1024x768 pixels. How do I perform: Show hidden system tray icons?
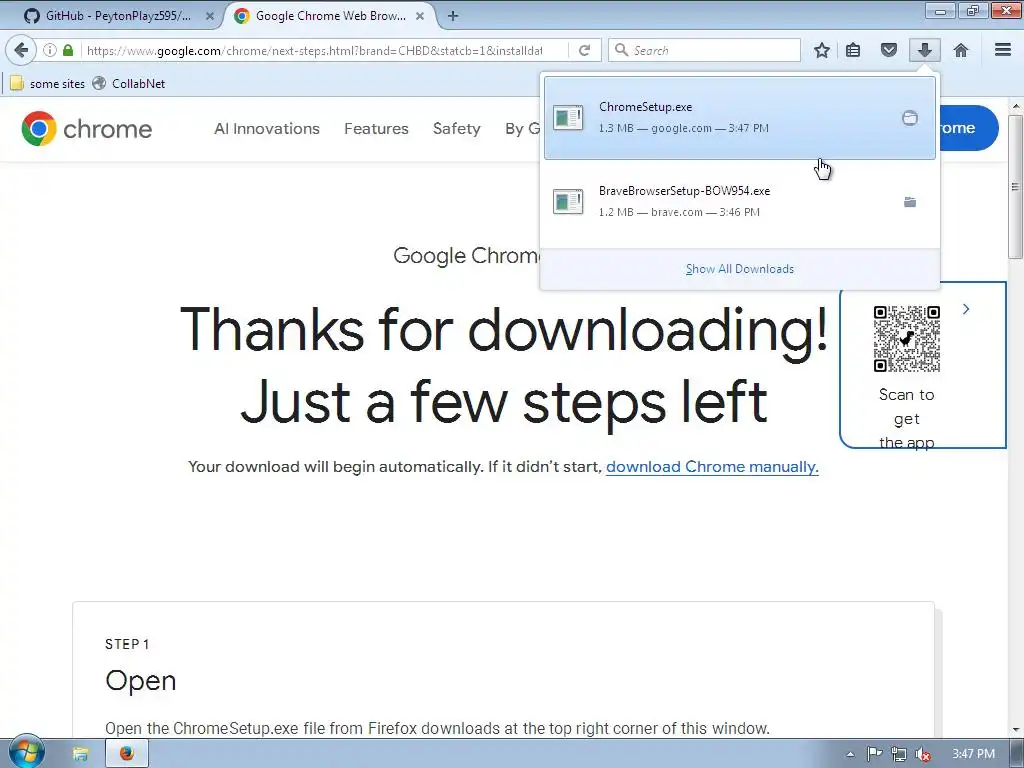pyautogui.click(x=850, y=754)
